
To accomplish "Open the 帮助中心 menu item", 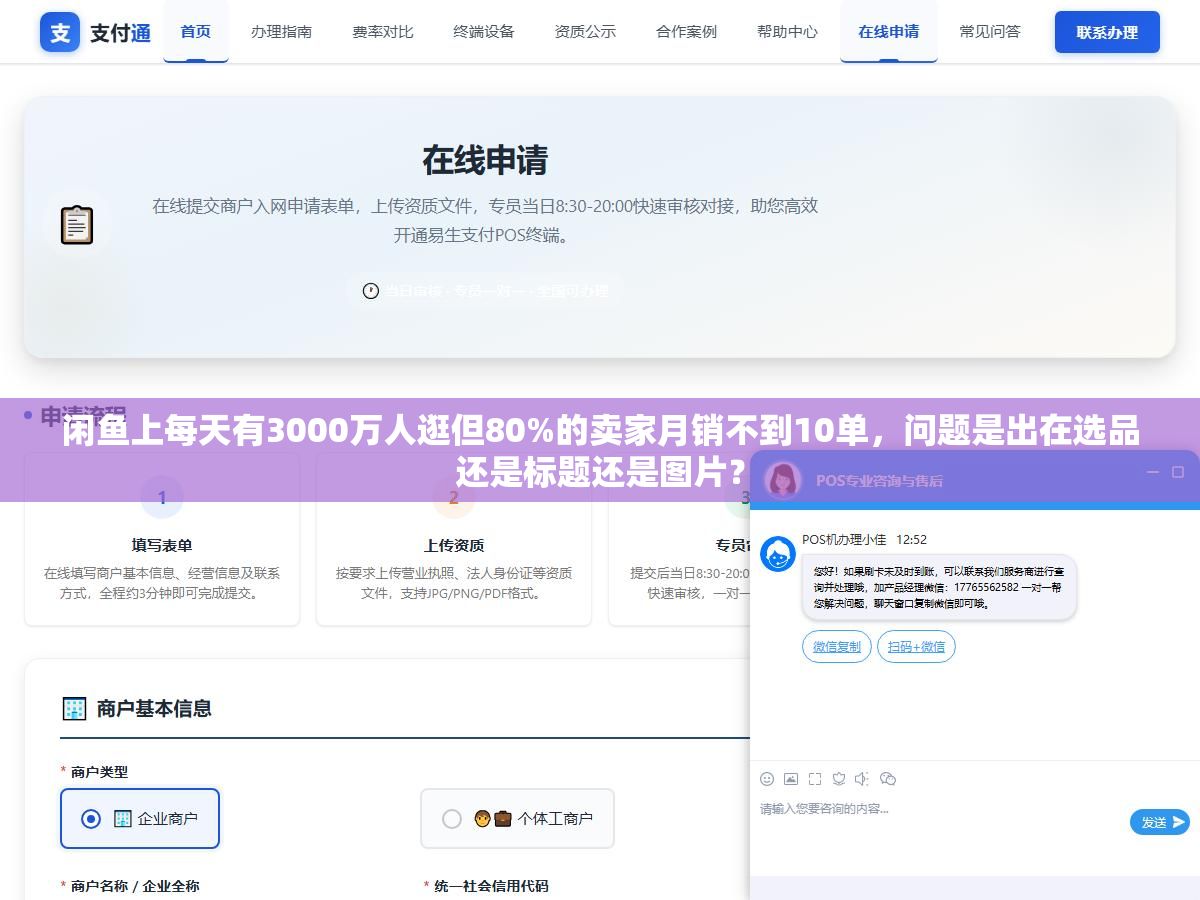I will tap(787, 31).
